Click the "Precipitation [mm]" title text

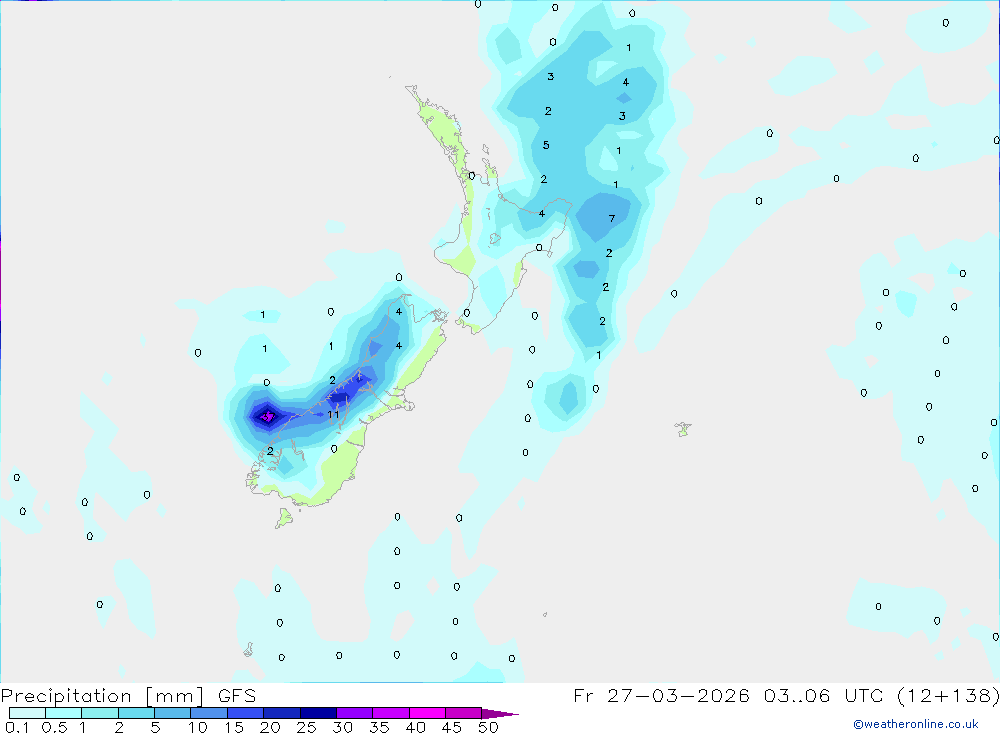coord(103,696)
